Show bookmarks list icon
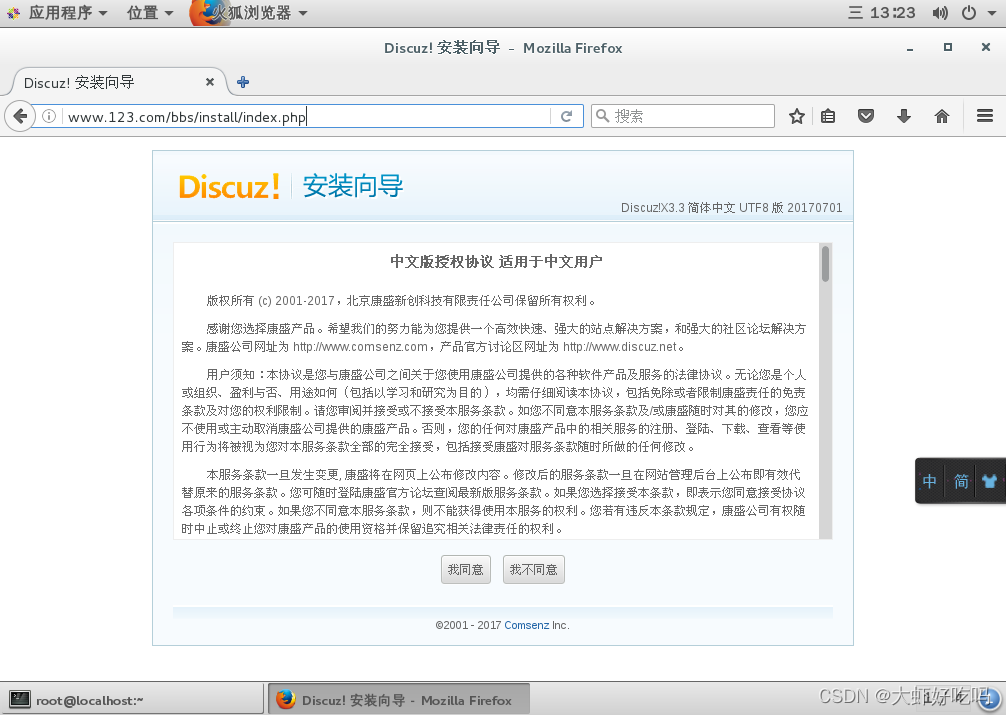1006x715 pixels. point(828,116)
